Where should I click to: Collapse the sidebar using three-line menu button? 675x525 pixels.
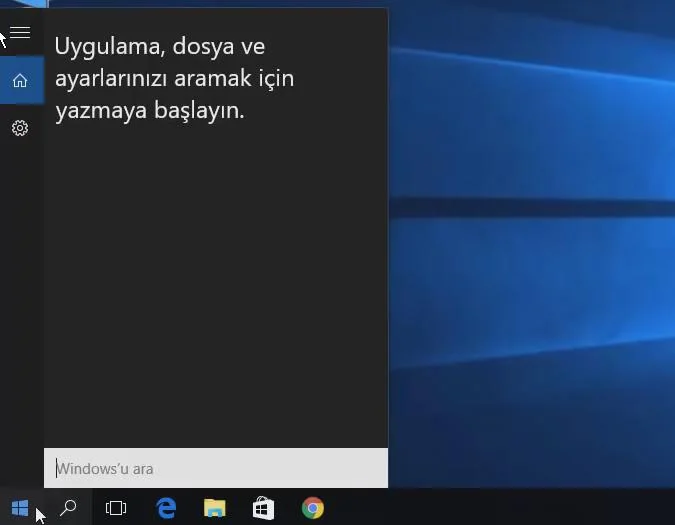(x=20, y=33)
